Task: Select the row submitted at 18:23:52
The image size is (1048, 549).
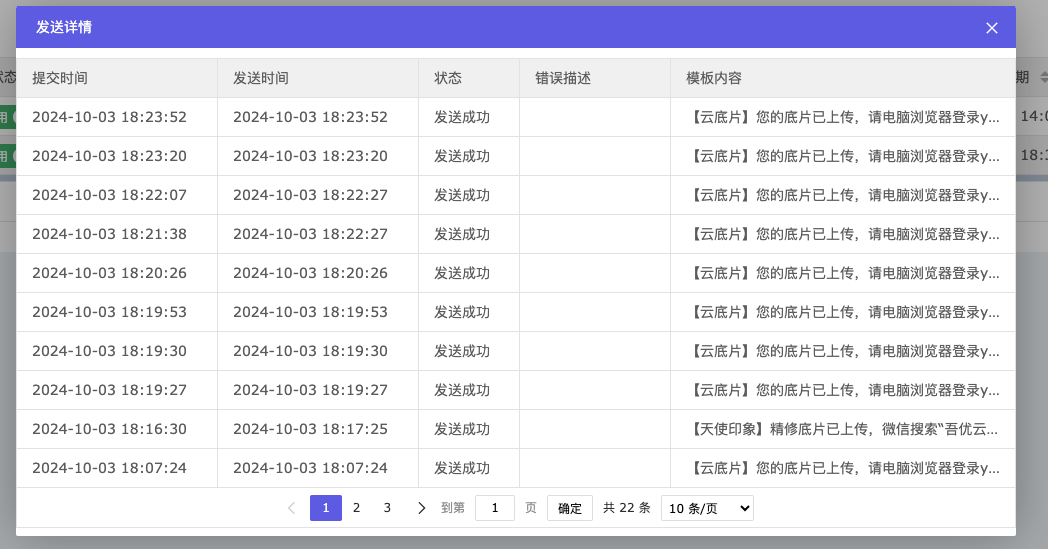Action: click(109, 117)
